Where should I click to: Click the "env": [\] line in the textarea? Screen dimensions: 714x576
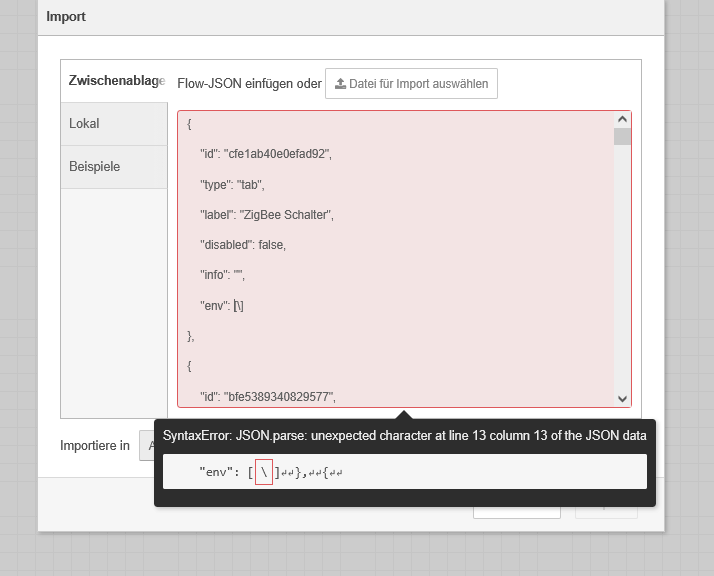[x=222, y=306]
